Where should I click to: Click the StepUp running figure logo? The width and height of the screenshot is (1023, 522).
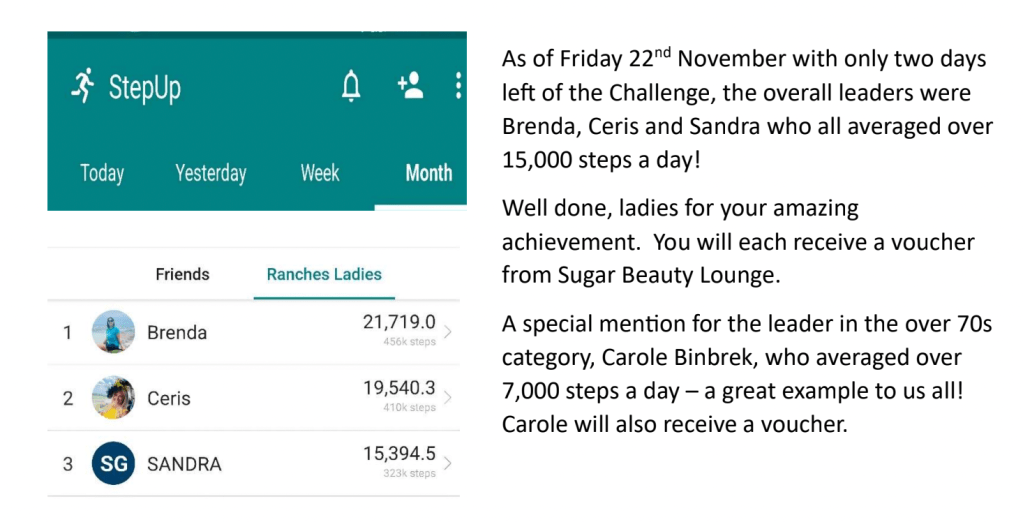(x=82, y=87)
